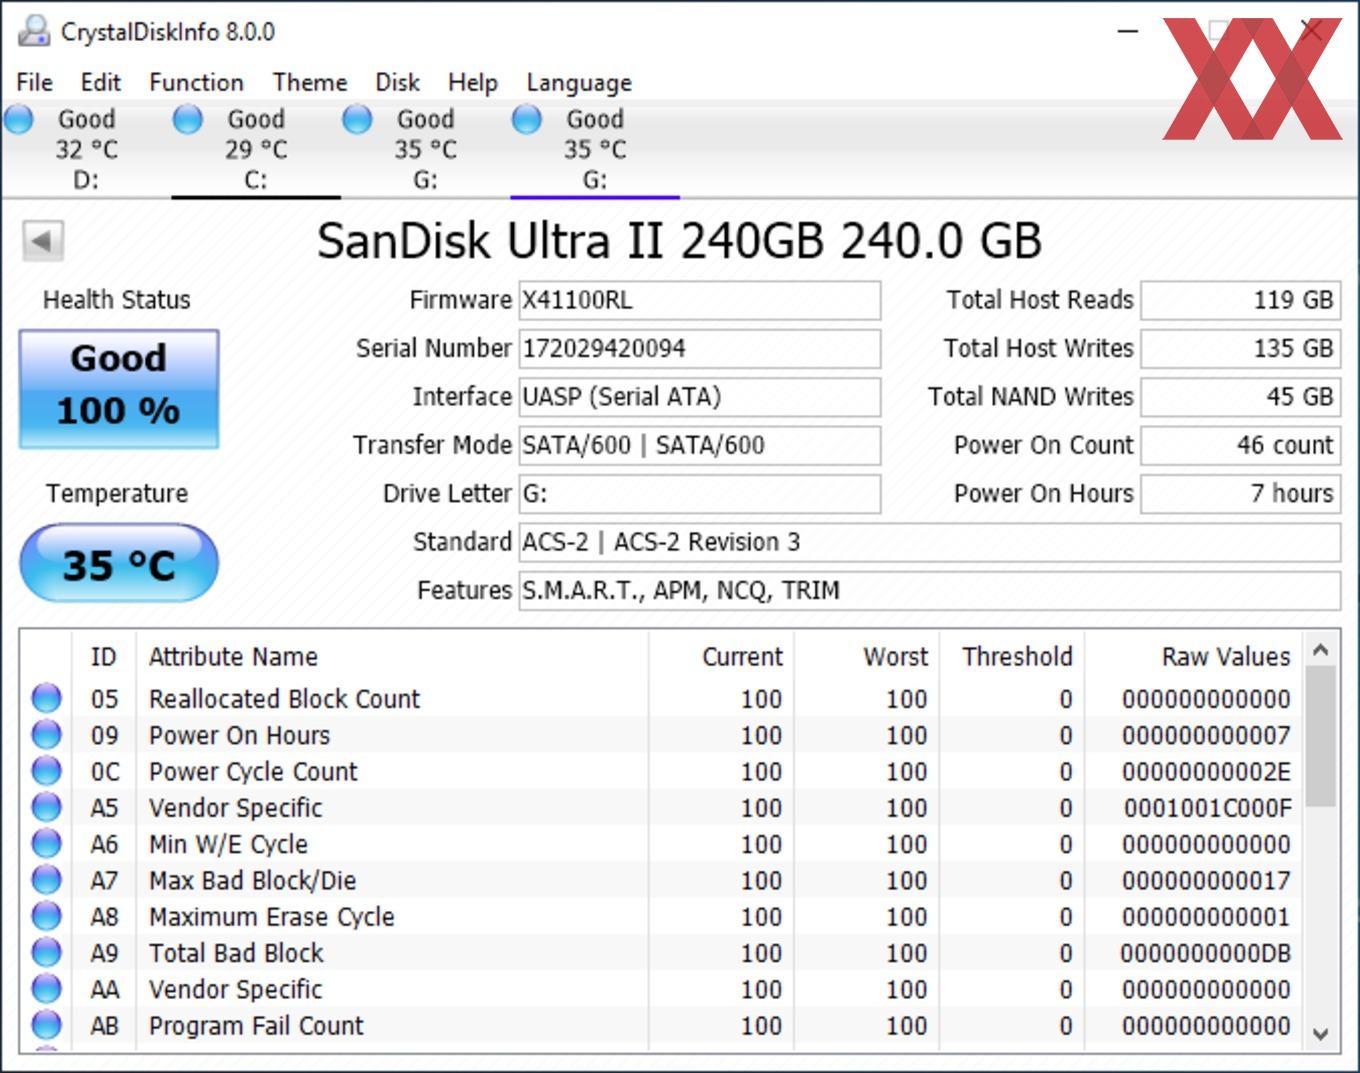Select the D: drive at 32 °C
Image resolution: width=1360 pixels, height=1073 pixels.
tap(86, 149)
